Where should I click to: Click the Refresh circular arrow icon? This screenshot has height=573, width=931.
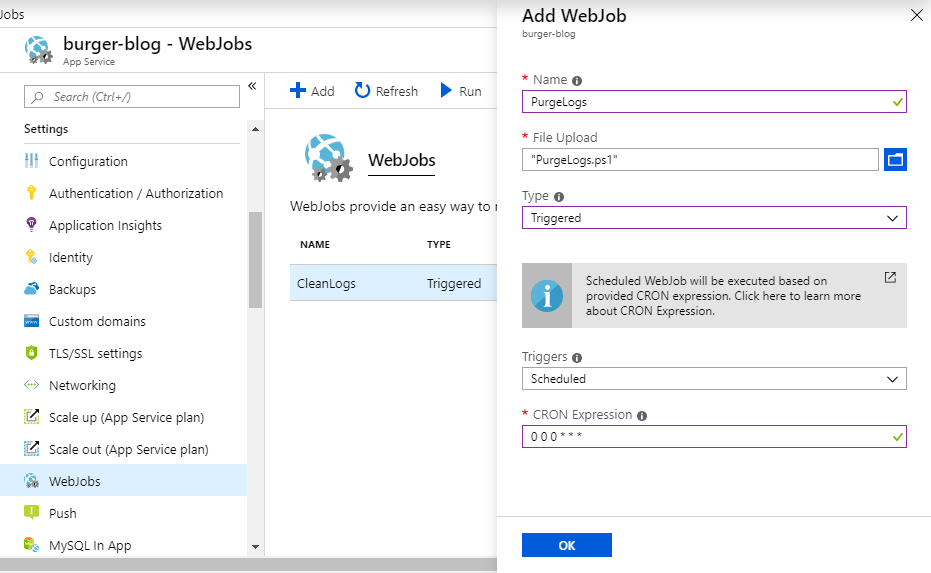362,90
